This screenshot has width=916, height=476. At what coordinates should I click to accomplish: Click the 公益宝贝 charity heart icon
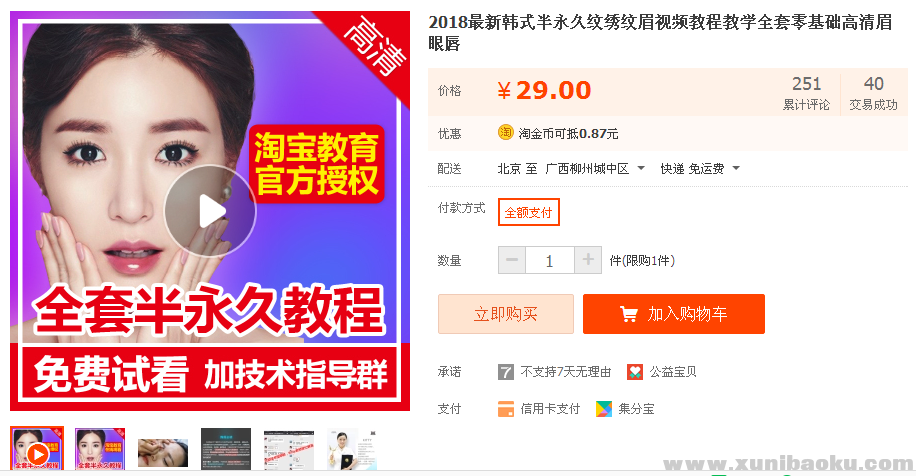click(634, 372)
